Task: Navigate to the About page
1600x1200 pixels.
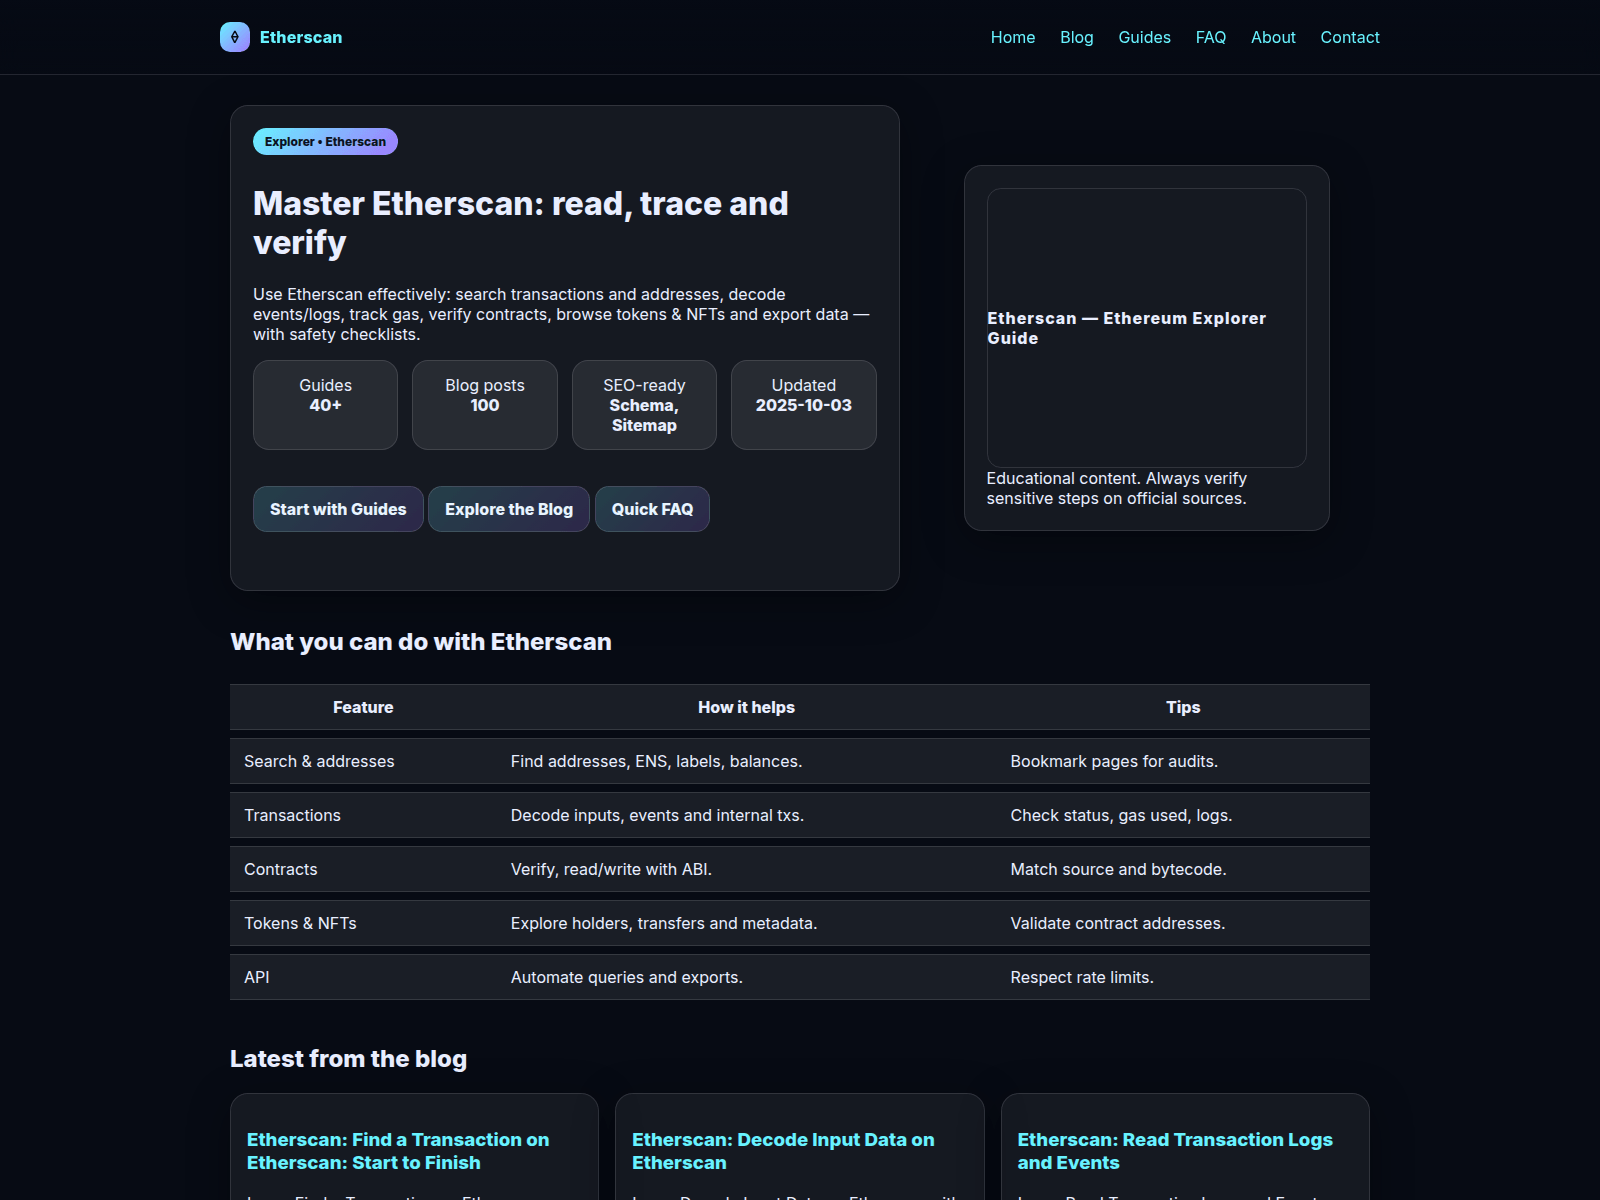Action: 1273,37
